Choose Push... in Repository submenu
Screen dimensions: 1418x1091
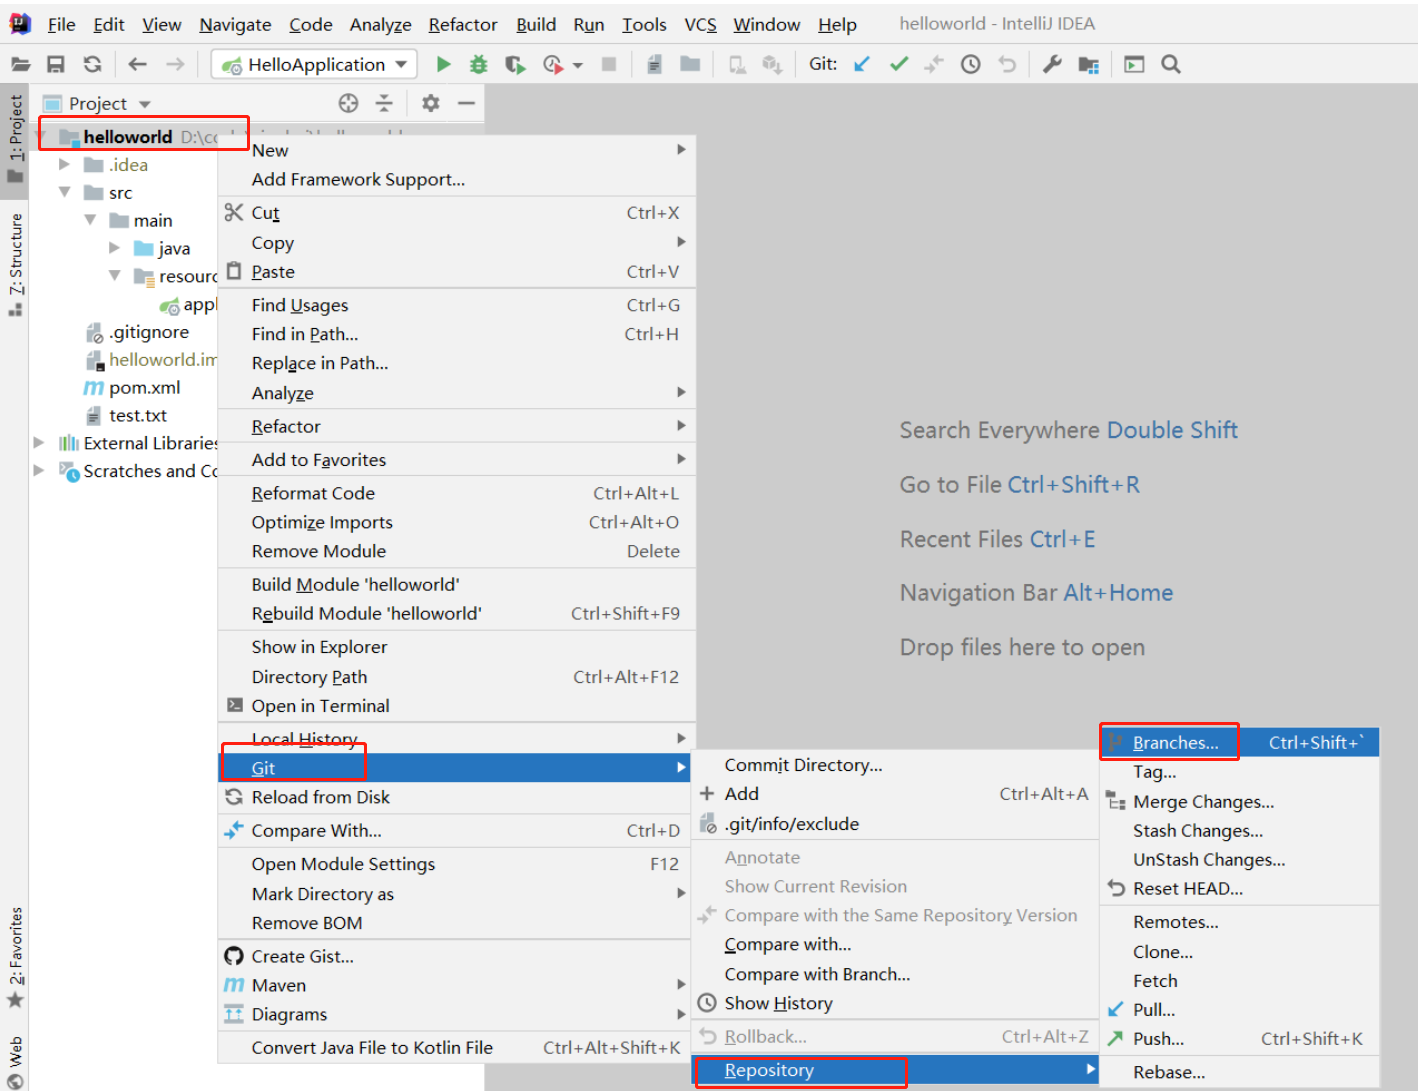(1240, 1039)
